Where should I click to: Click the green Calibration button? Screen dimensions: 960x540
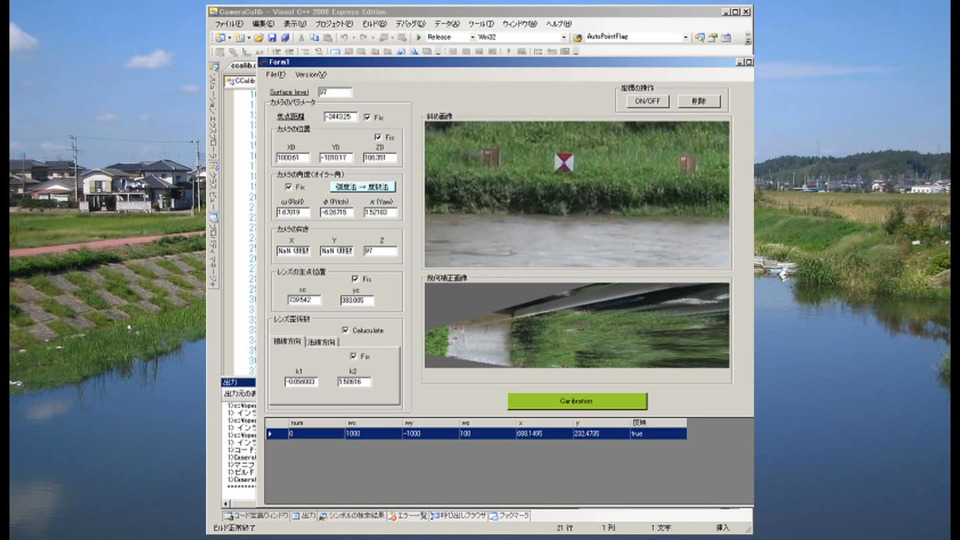click(x=577, y=401)
